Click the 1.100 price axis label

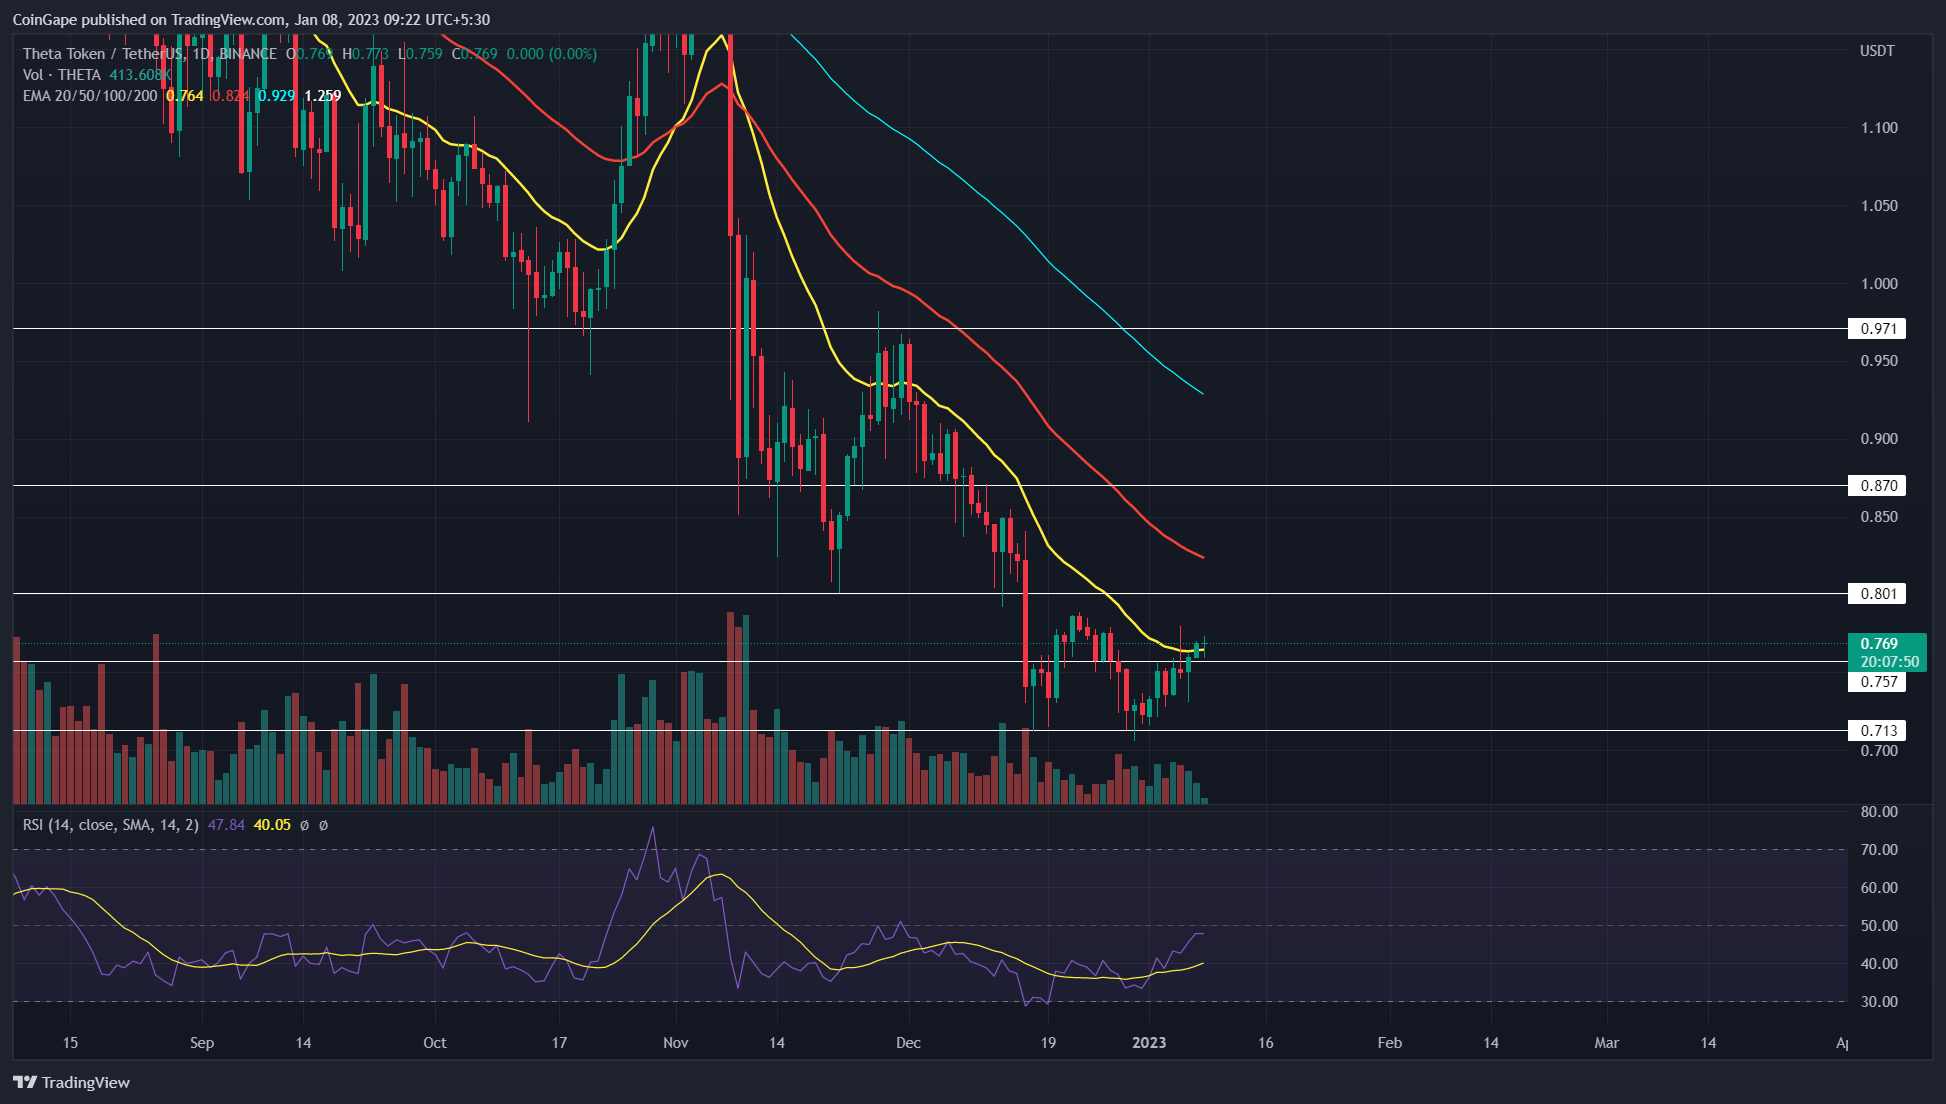(1879, 128)
